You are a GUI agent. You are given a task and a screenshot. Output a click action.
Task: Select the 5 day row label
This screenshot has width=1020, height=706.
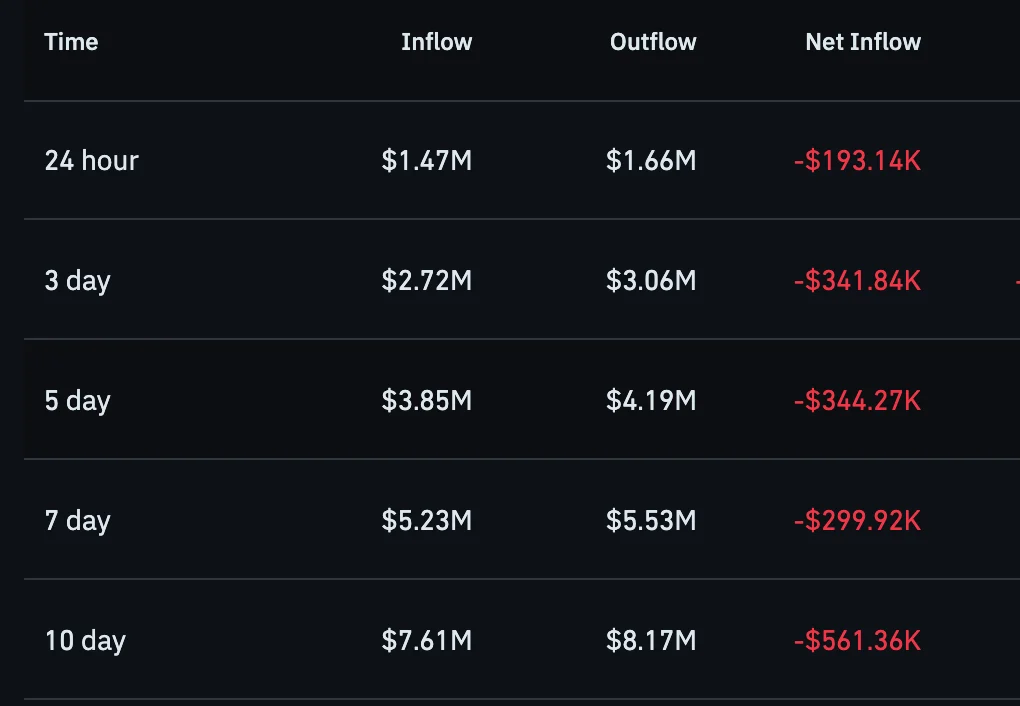point(77,401)
